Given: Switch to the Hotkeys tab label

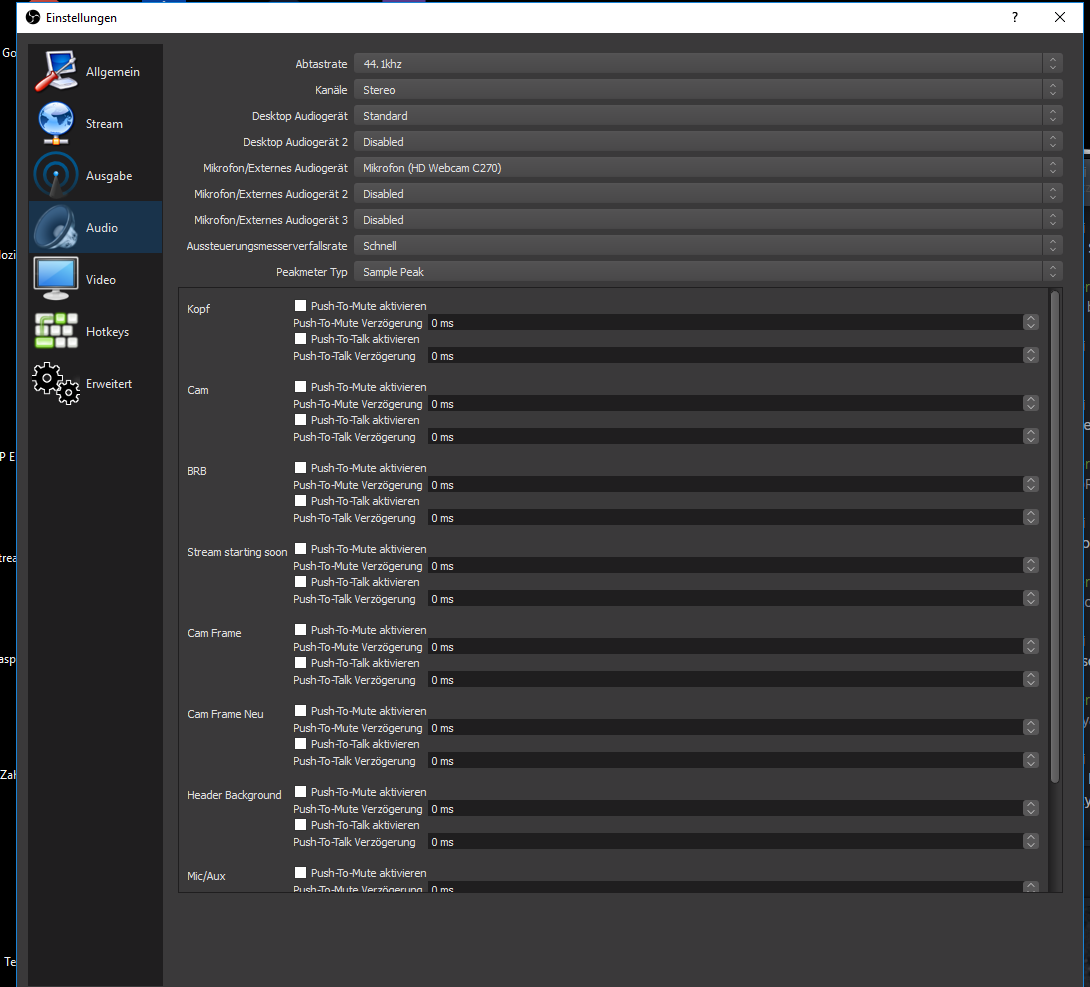Looking at the screenshot, I should pyautogui.click(x=107, y=332).
